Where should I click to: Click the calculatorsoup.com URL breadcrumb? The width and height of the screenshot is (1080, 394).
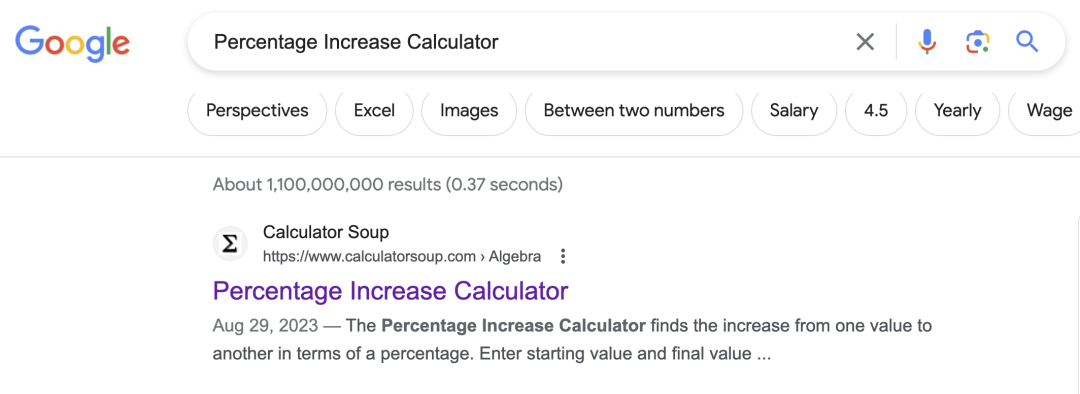[402, 257]
